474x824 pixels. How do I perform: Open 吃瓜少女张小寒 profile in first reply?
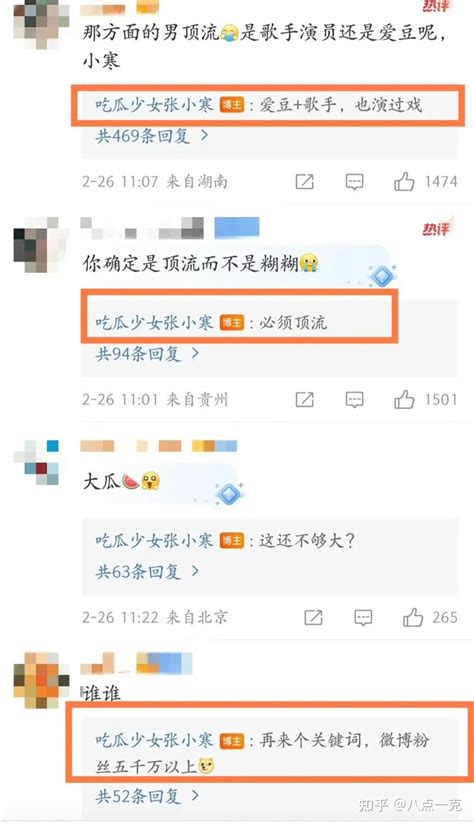[154, 105]
